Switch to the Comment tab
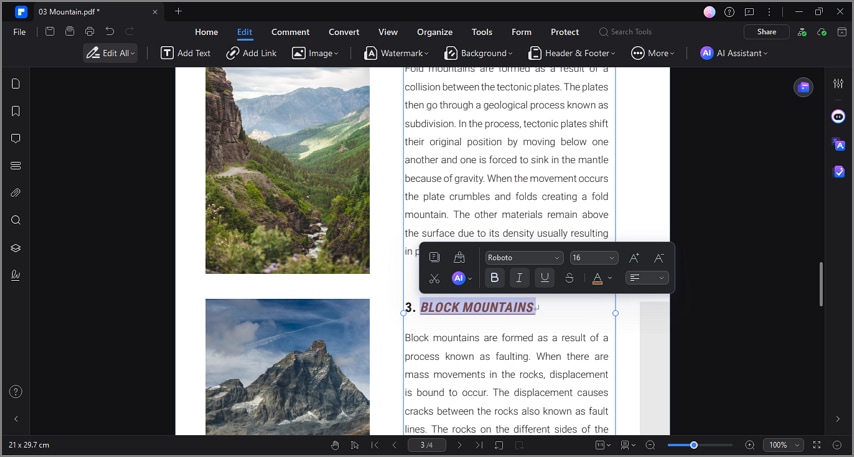This screenshot has height=457, width=854. tap(290, 32)
